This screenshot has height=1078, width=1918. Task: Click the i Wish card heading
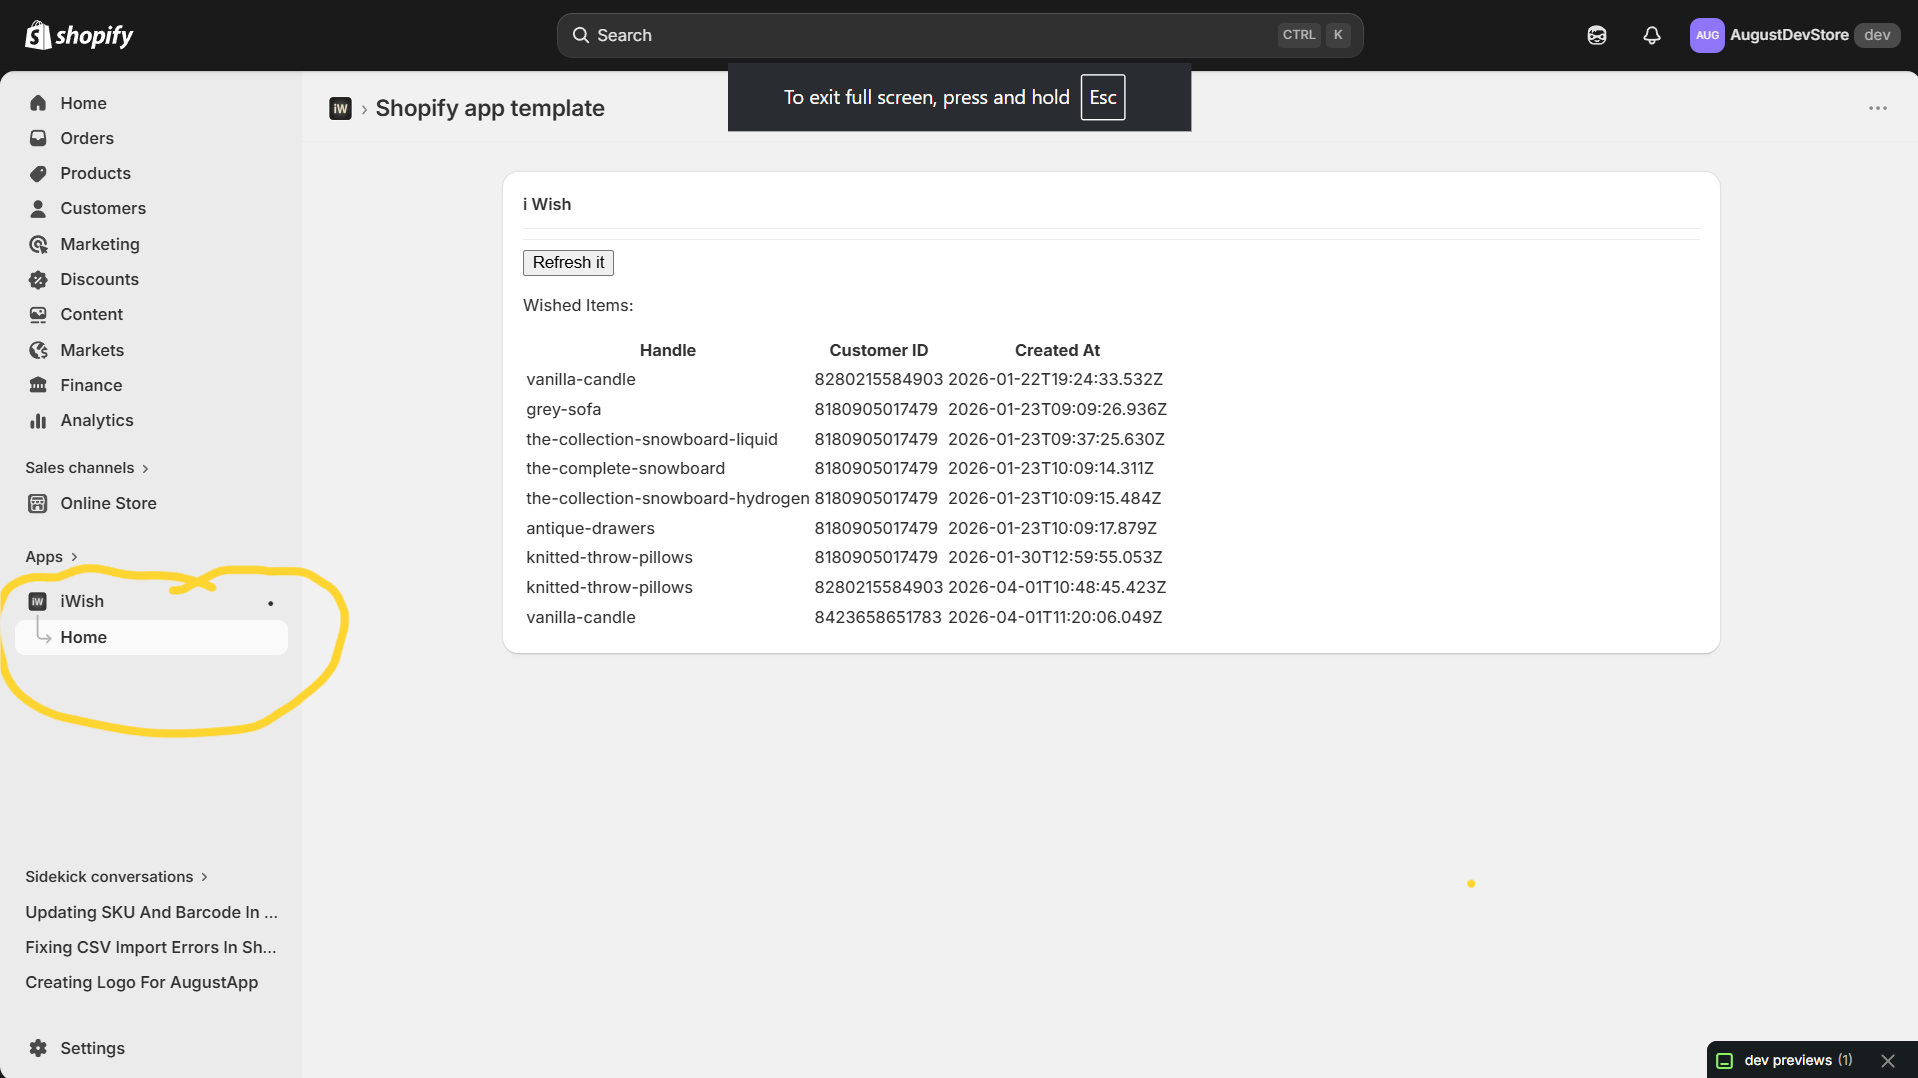click(547, 204)
